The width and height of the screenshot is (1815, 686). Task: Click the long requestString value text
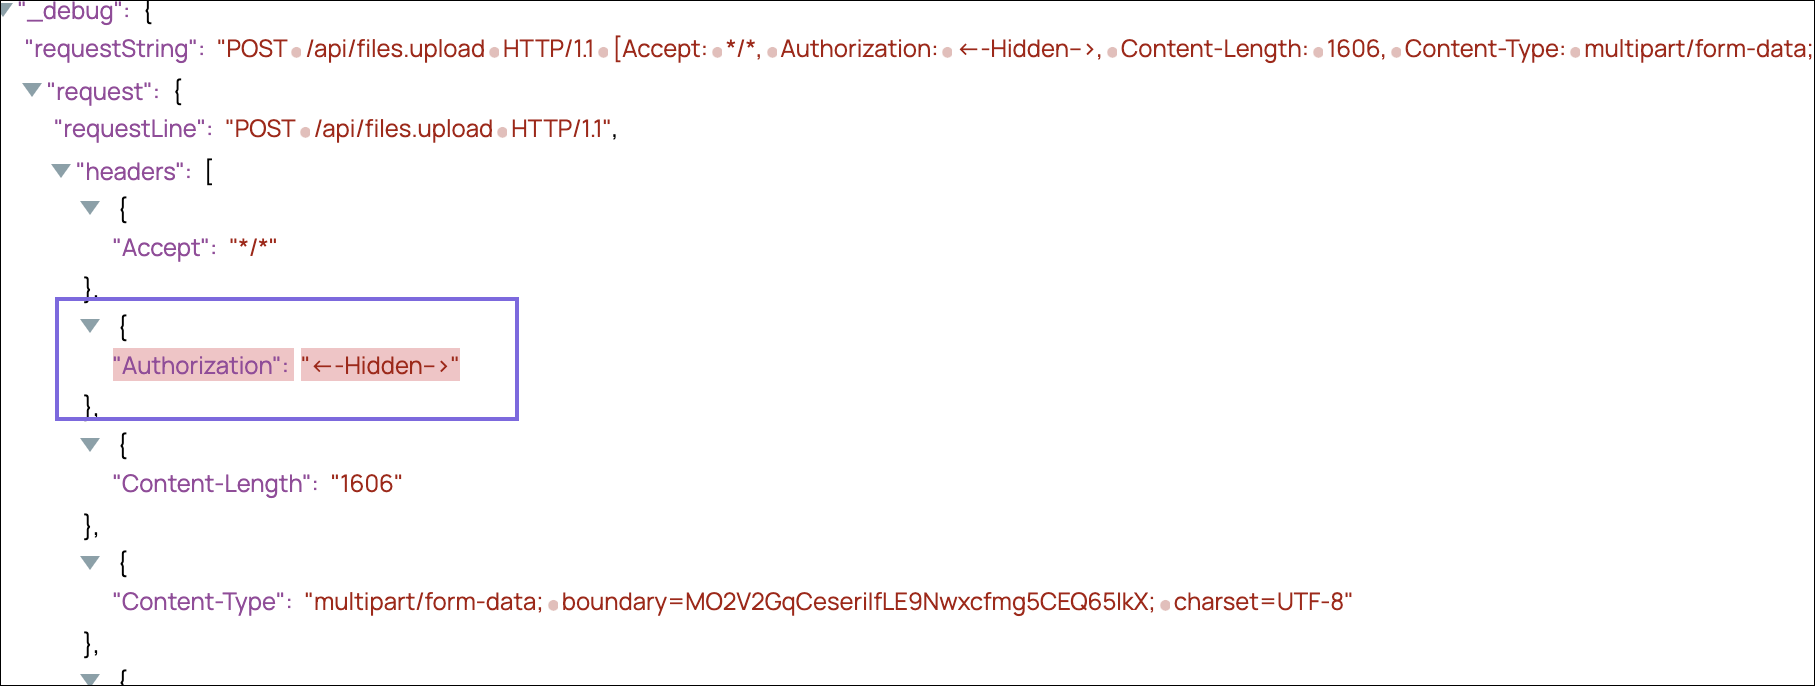1000,49
